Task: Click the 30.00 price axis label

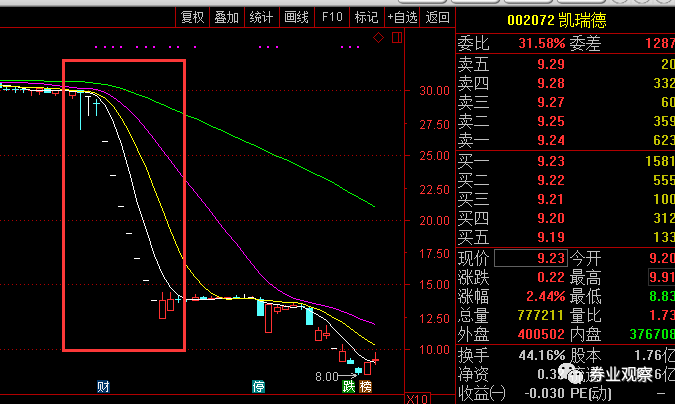Action: tap(434, 90)
